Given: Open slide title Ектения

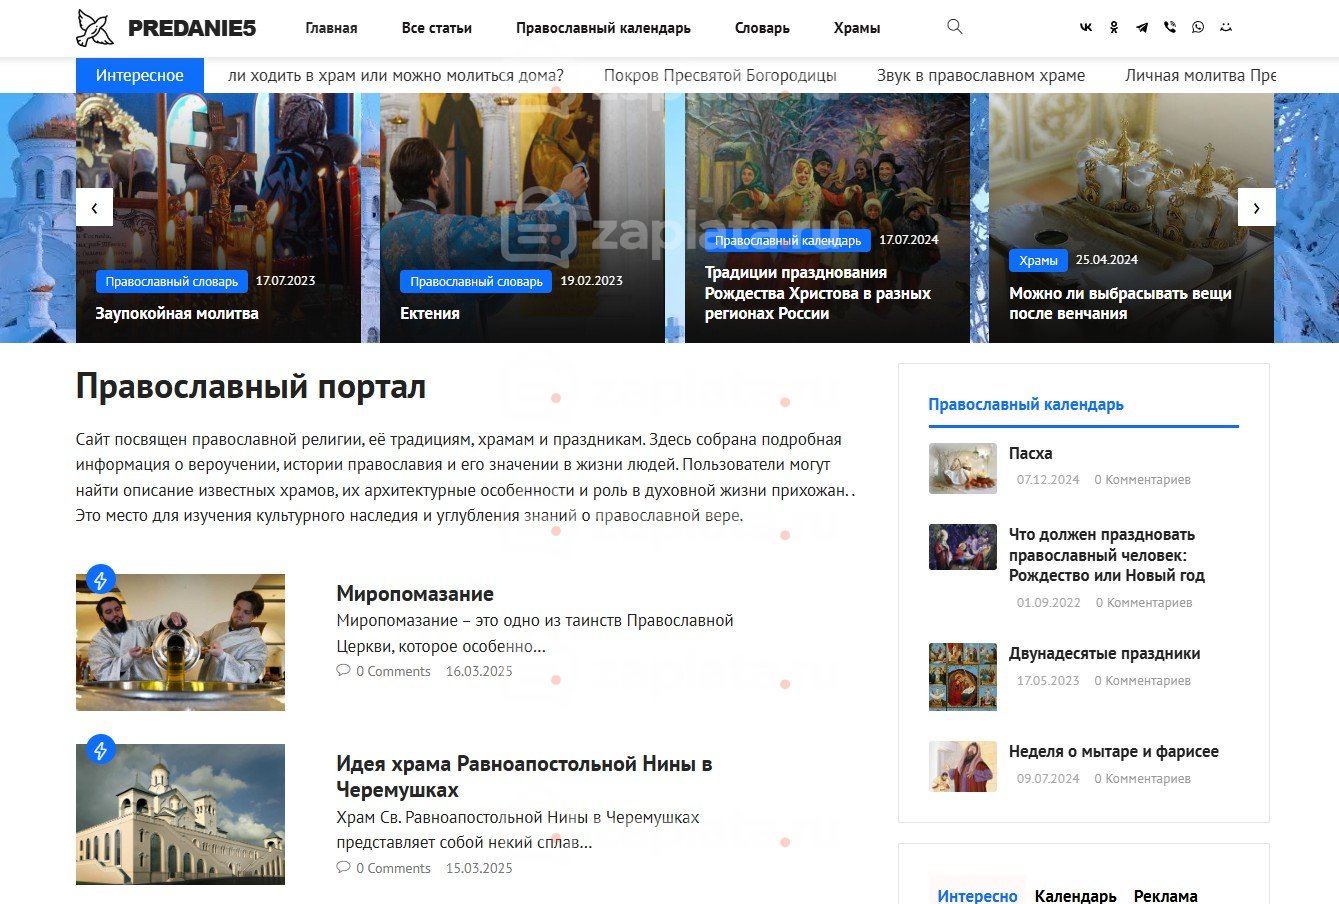Looking at the screenshot, I should tap(430, 313).
